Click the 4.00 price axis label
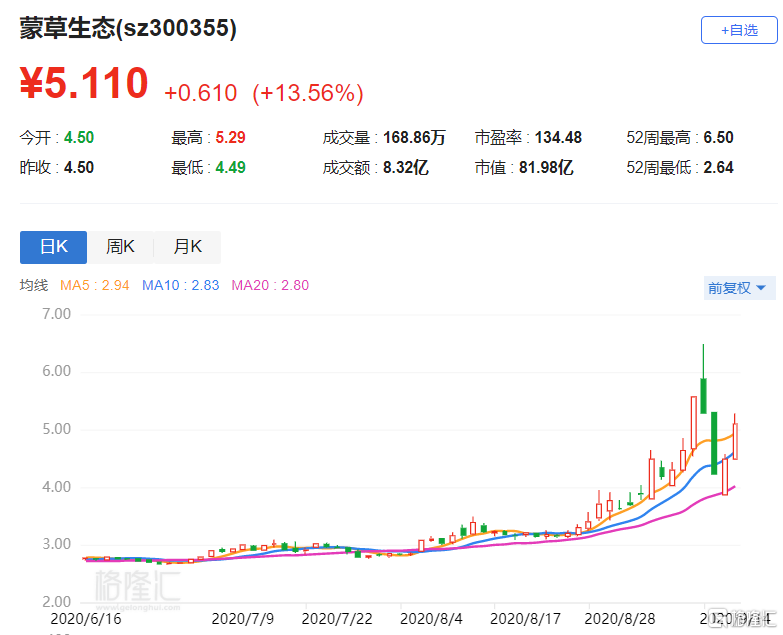Image resolution: width=783 pixels, height=635 pixels. click(x=56, y=487)
